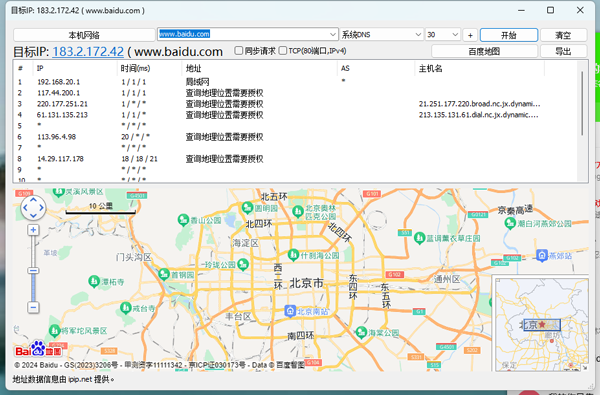Click the 门头沟区 label on map
This screenshot has width=600, height=395.
coord(134,257)
